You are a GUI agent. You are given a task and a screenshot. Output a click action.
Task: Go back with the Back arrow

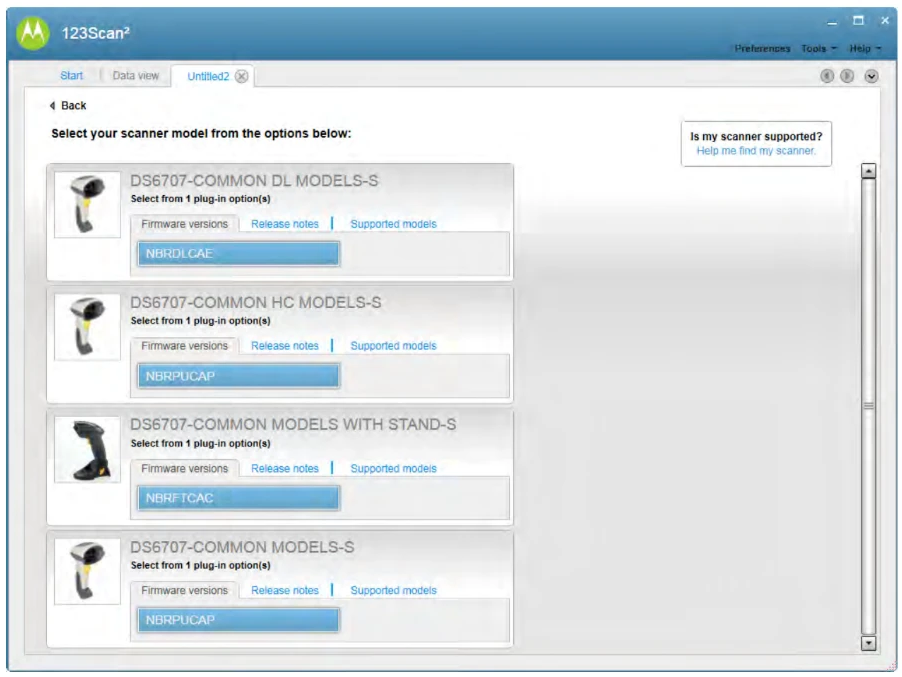point(68,105)
